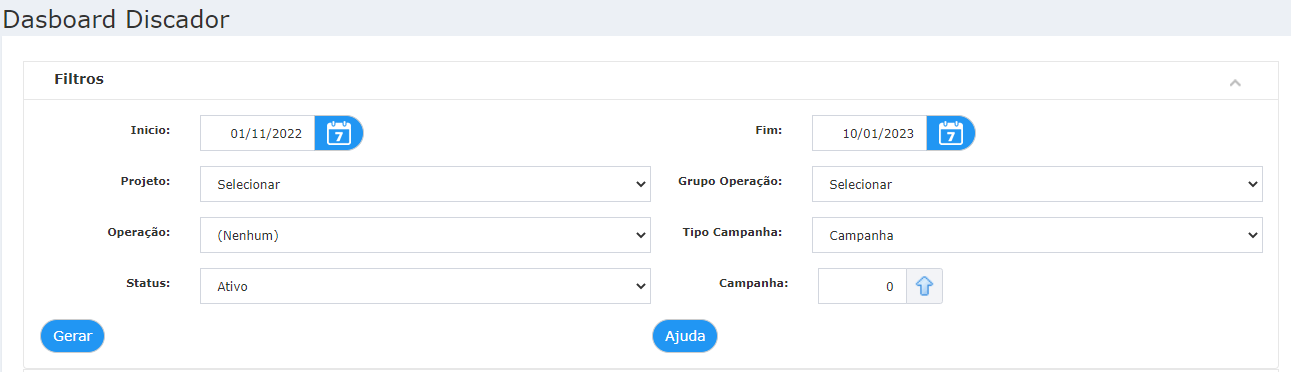Click the Ajuda button

[685, 336]
